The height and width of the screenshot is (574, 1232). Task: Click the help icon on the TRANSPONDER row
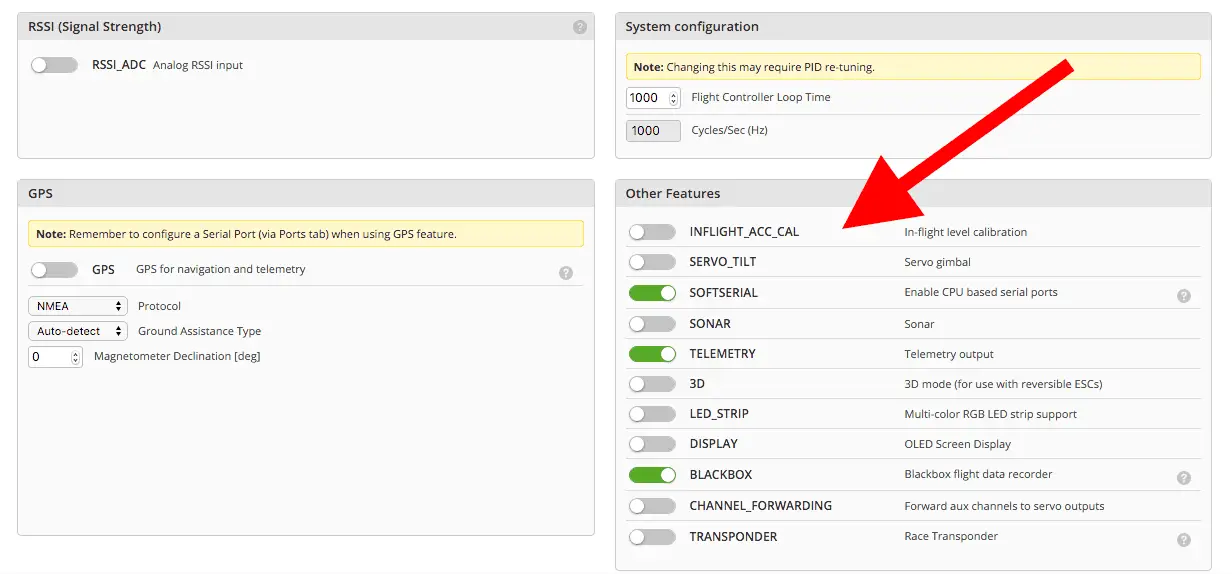[x=1183, y=540]
